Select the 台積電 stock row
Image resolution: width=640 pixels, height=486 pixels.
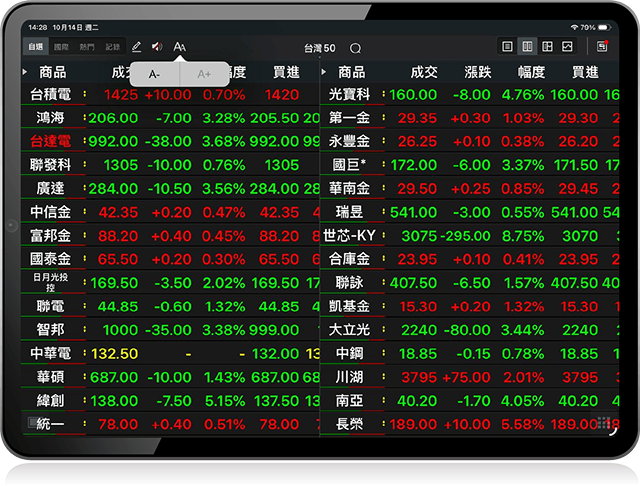coord(170,95)
